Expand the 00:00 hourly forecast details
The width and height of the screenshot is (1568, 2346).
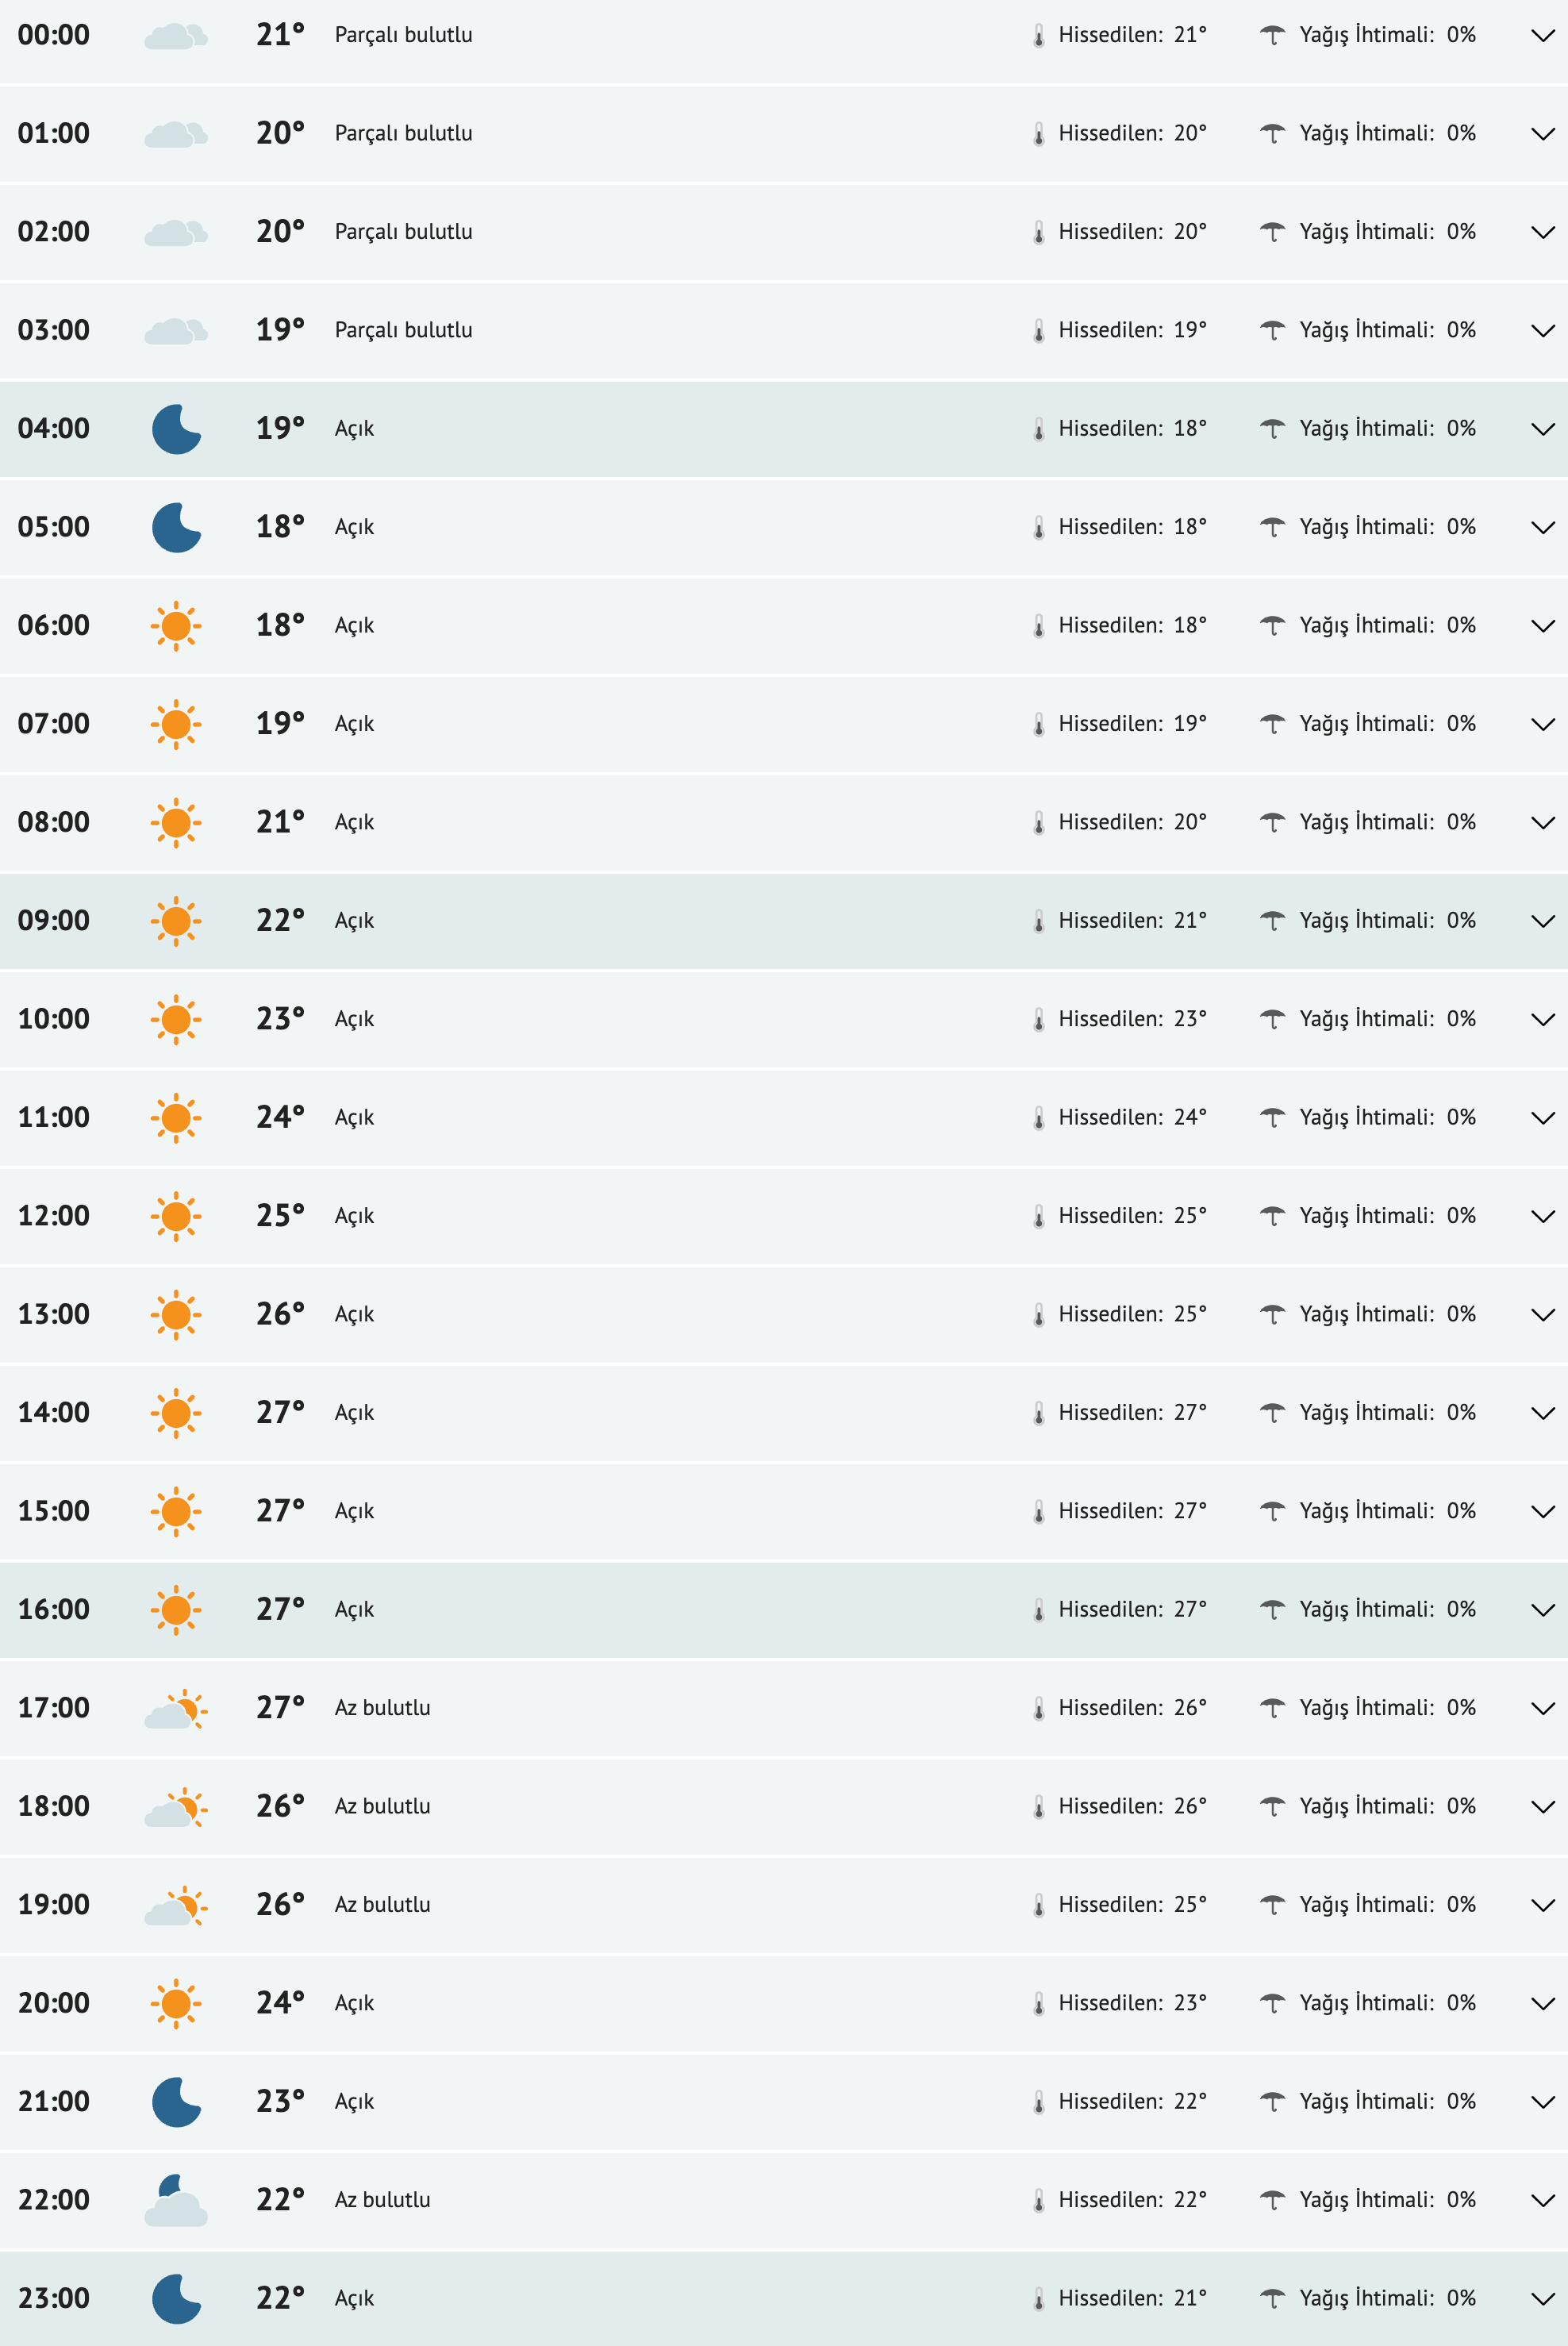pyautogui.click(x=1542, y=36)
